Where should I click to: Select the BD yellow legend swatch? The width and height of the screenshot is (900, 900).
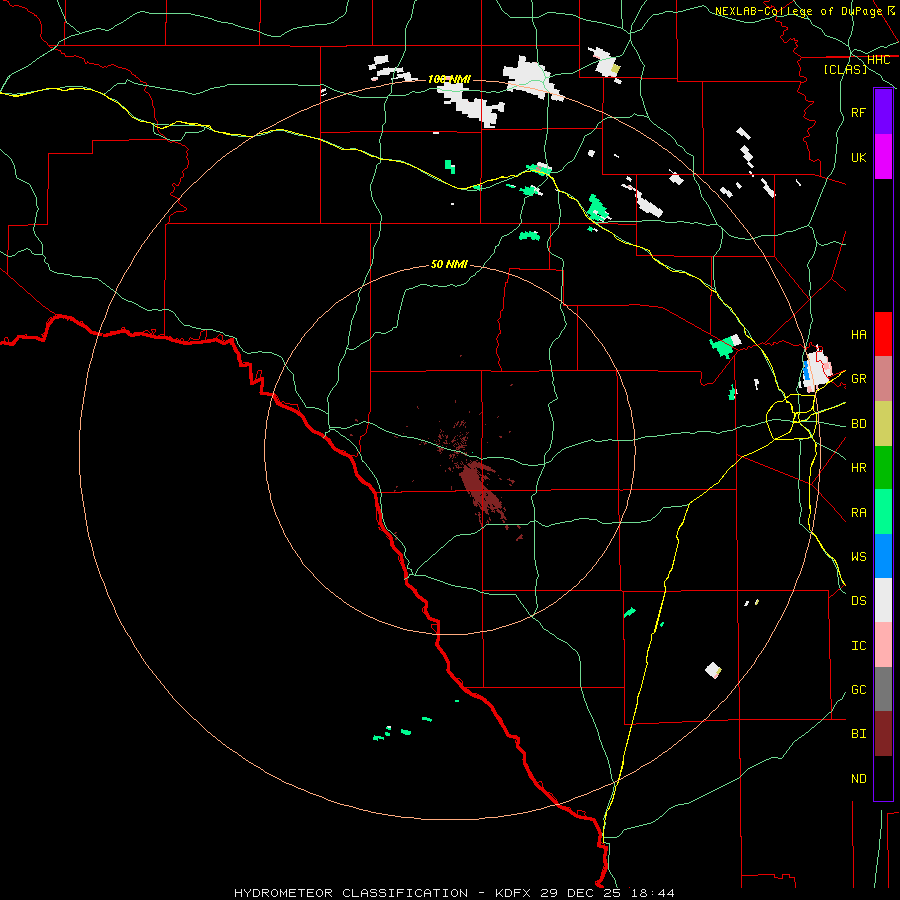[x=883, y=423]
